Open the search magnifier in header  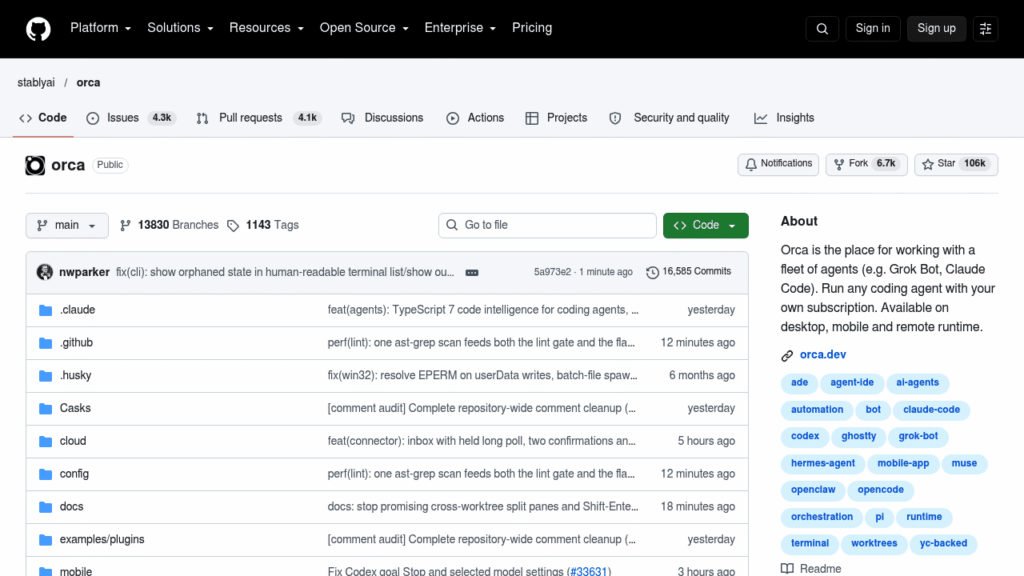click(822, 29)
